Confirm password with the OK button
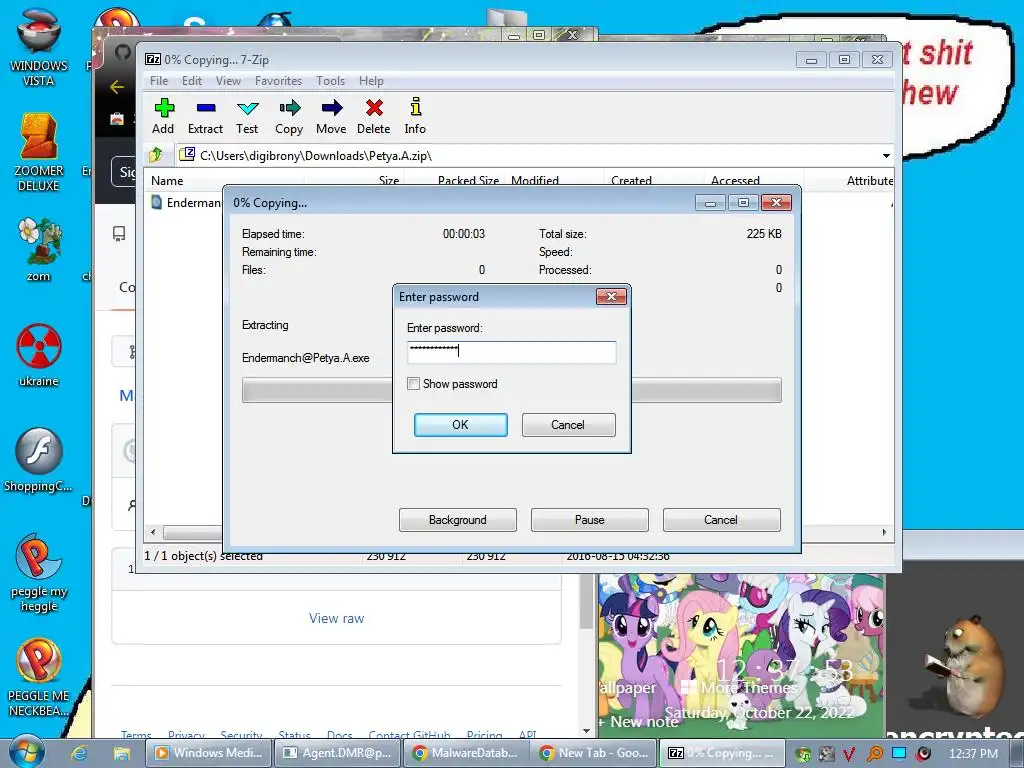1024x768 pixels. click(x=460, y=424)
